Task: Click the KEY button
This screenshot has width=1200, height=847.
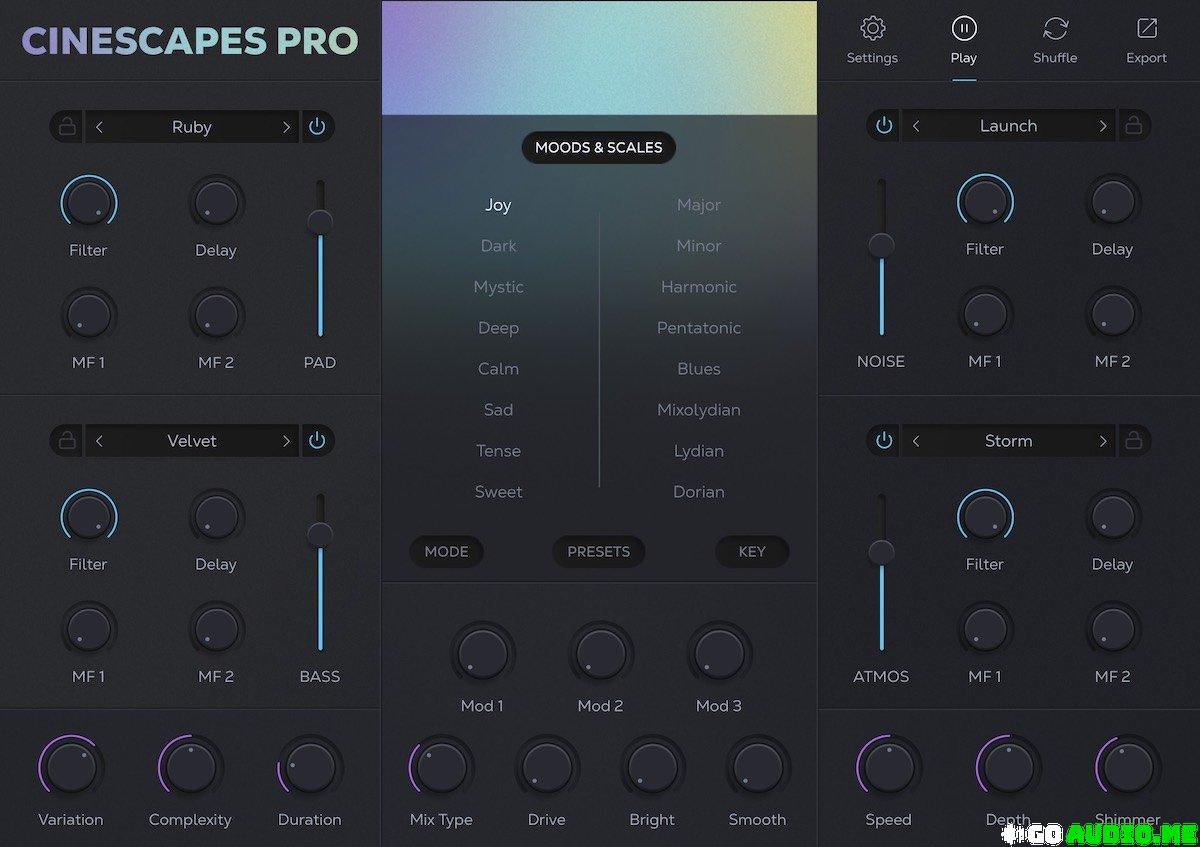Action: click(752, 552)
